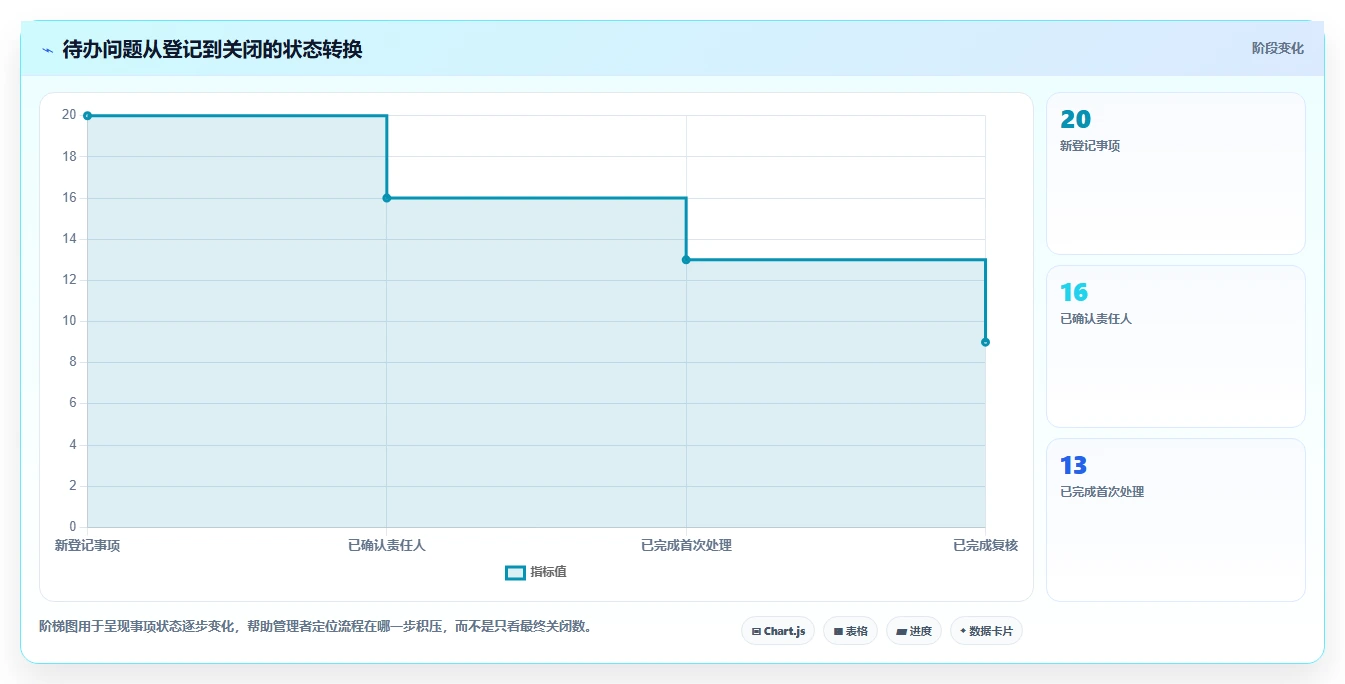Viewport: 1345px width, 684px height.
Task: Click the data point at 已完成首次处理 value 13
Action: coord(686,260)
